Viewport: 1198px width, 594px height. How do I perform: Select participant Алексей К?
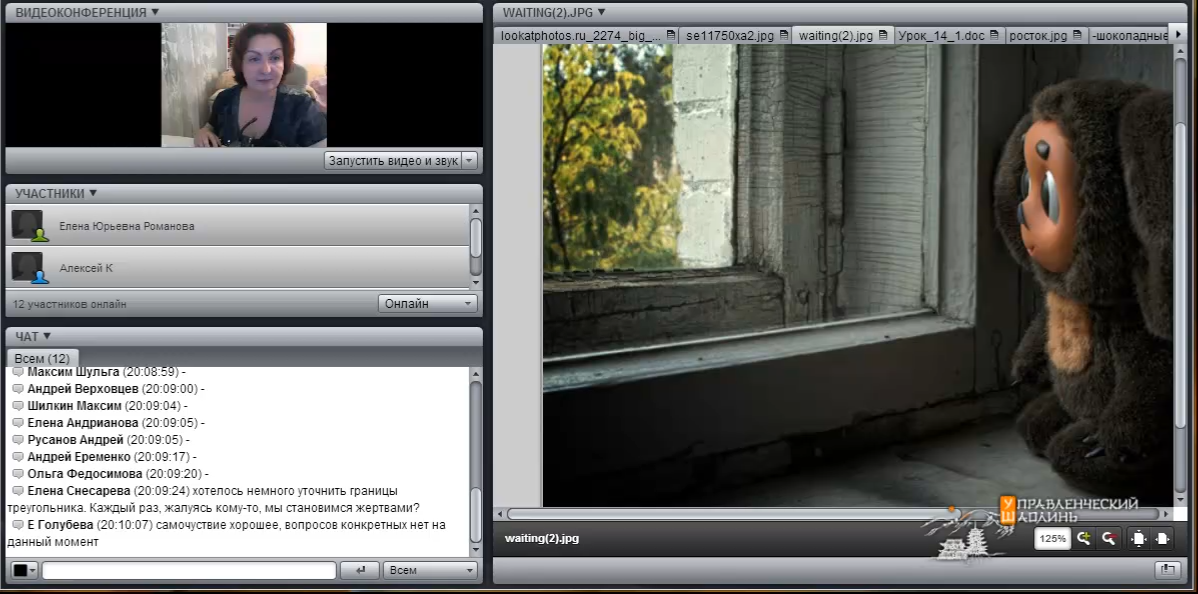point(238,268)
